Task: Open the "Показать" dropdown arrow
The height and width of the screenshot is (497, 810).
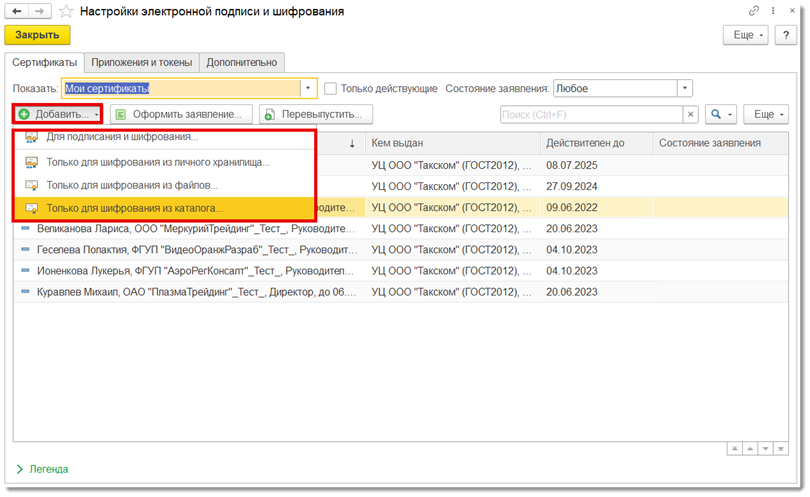Action: [308, 88]
